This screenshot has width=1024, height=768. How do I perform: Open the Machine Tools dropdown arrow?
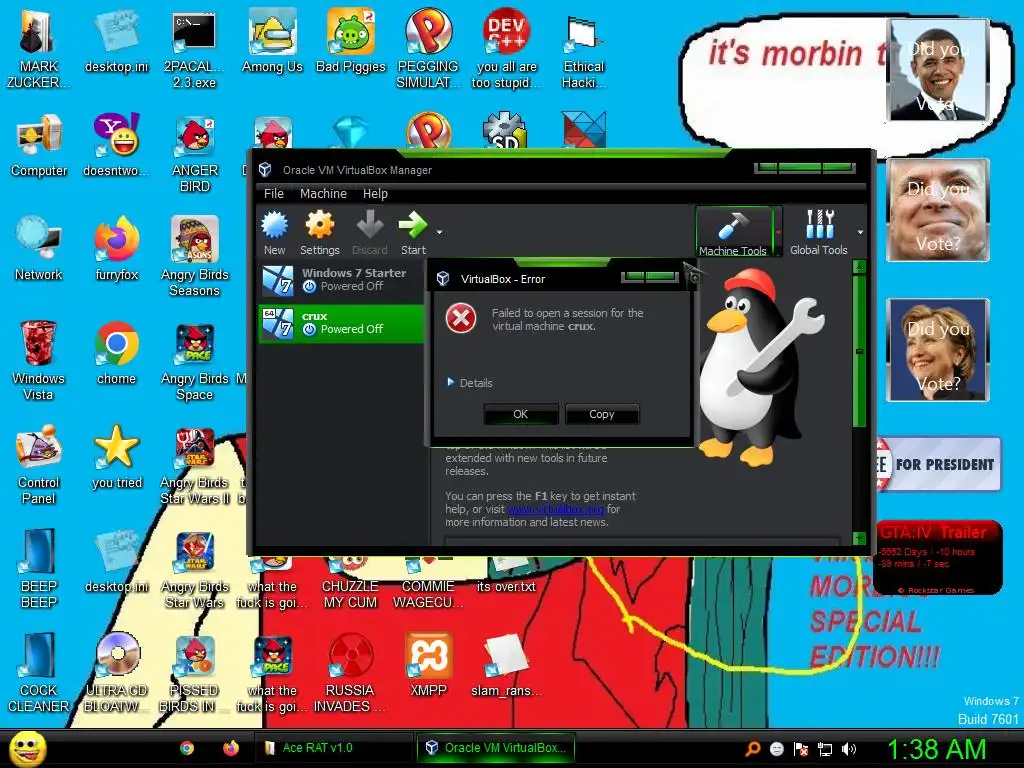[x=777, y=232]
